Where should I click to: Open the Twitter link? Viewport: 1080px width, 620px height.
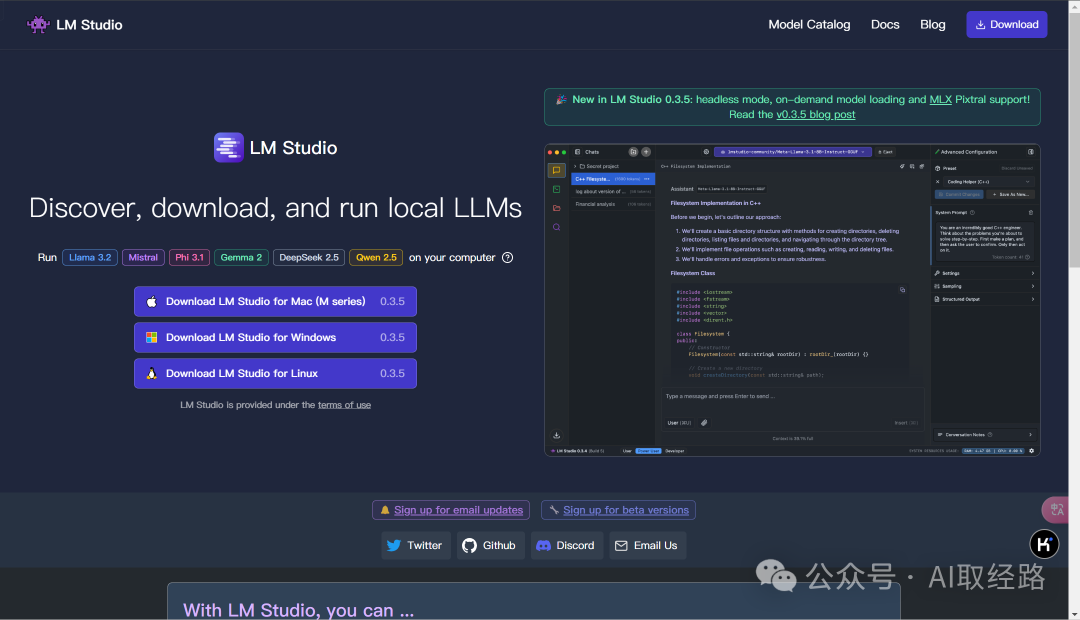tap(416, 546)
